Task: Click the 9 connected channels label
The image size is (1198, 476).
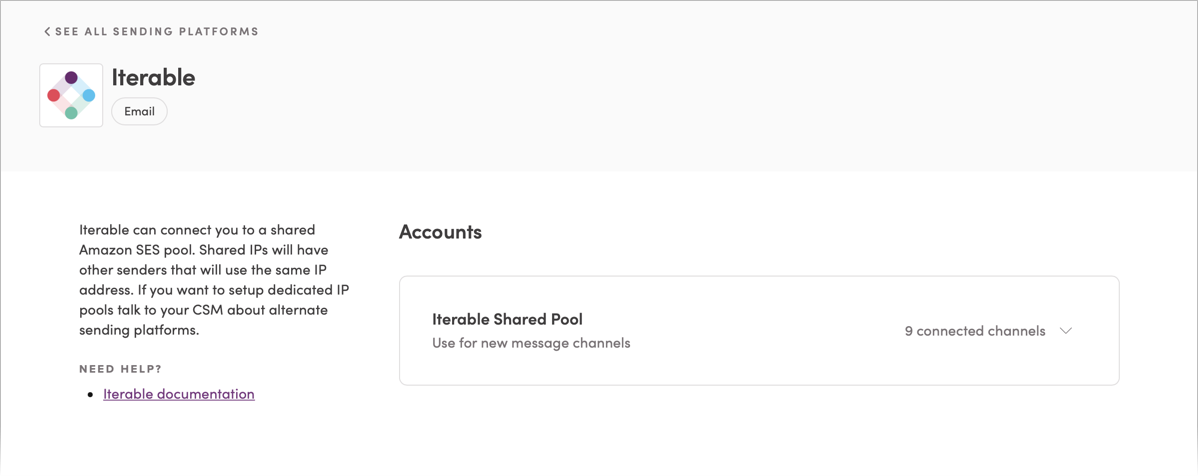Action: coord(975,332)
